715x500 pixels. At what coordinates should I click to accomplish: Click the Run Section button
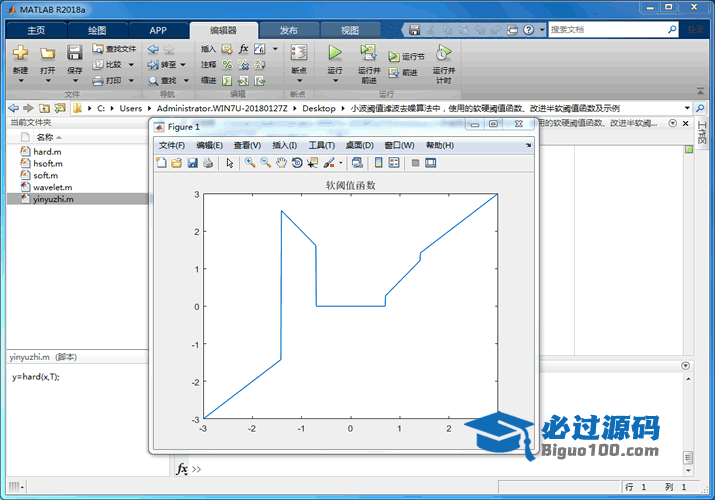click(x=406, y=57)
